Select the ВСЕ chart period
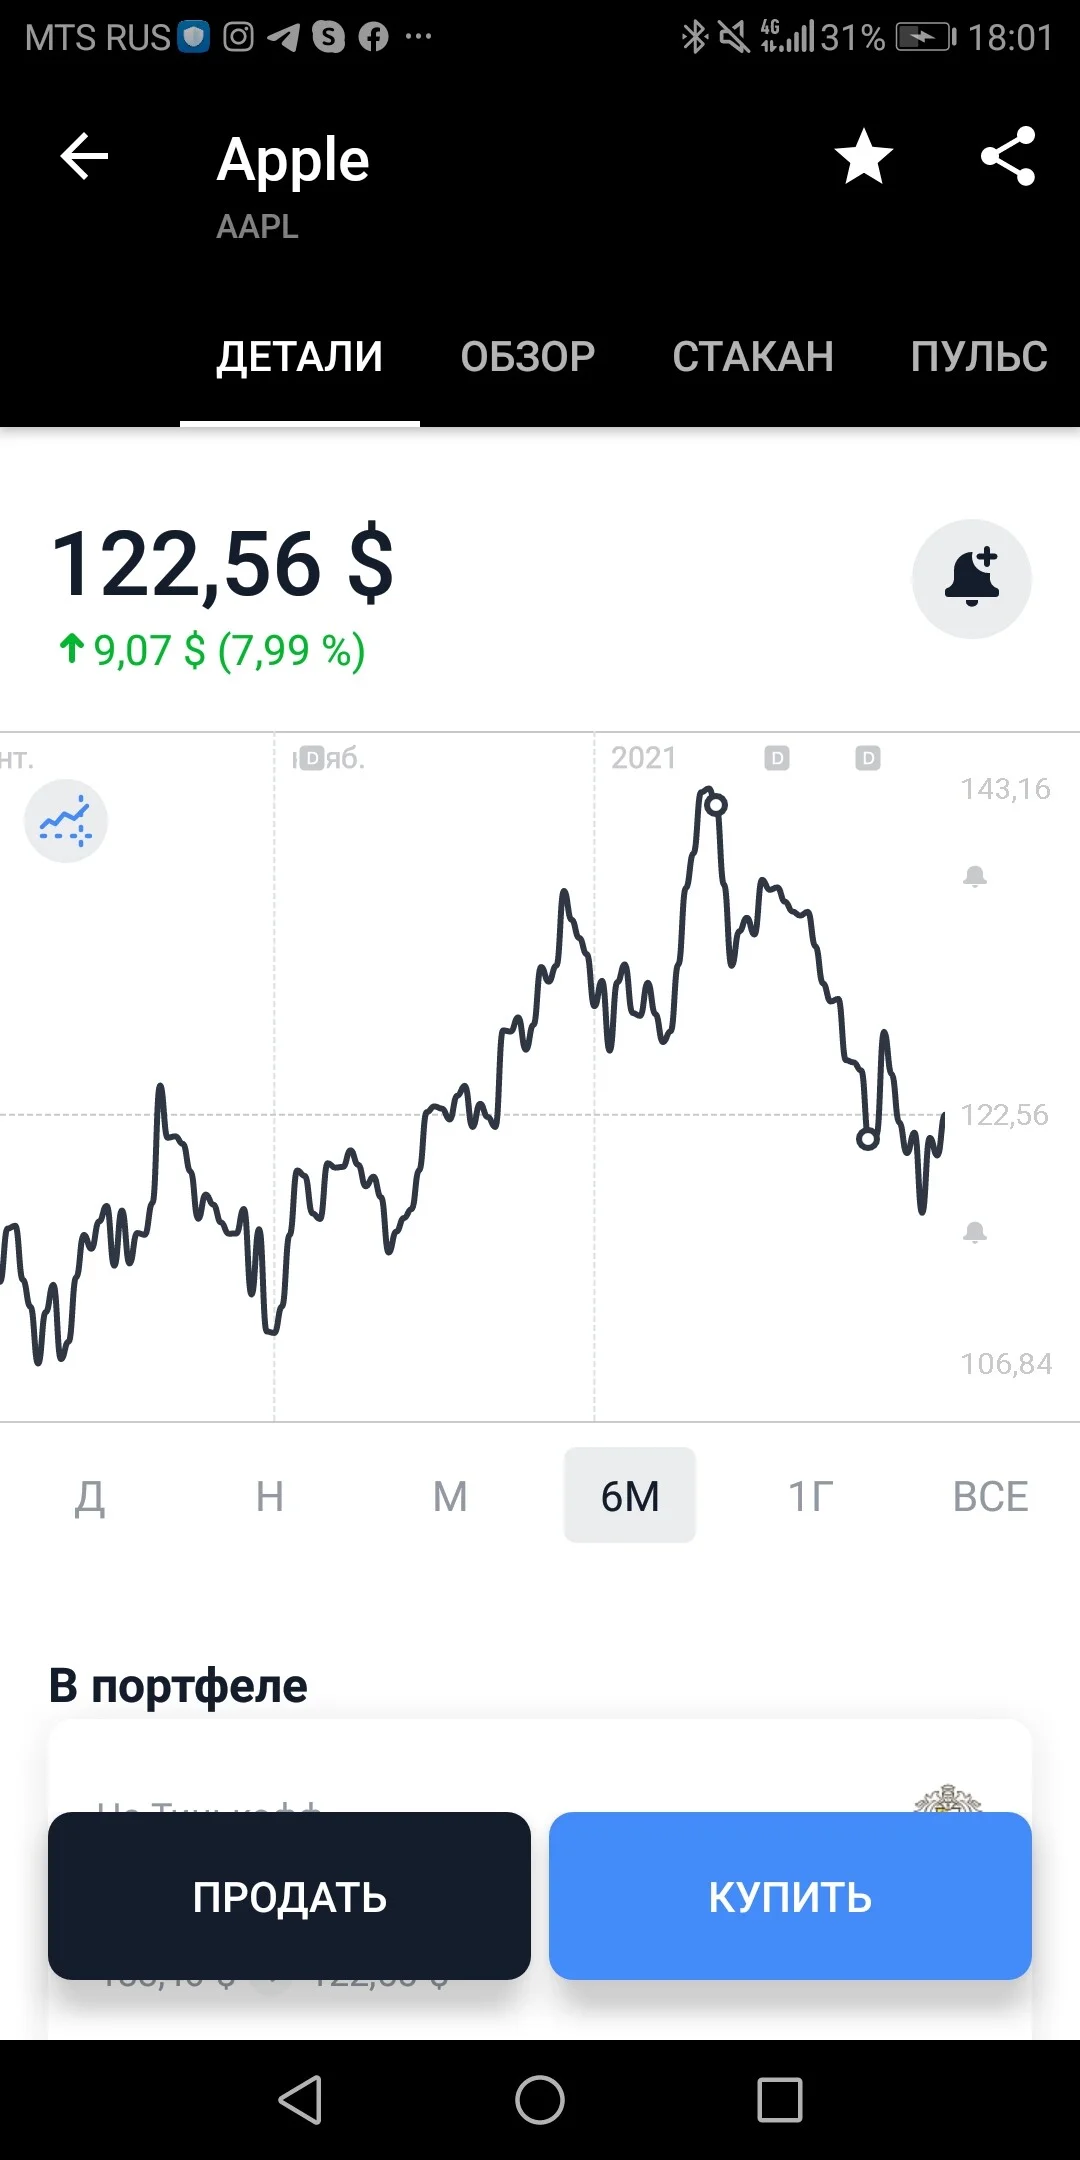Viewport: 1080px width, 2160px height. pos(990,1496)
